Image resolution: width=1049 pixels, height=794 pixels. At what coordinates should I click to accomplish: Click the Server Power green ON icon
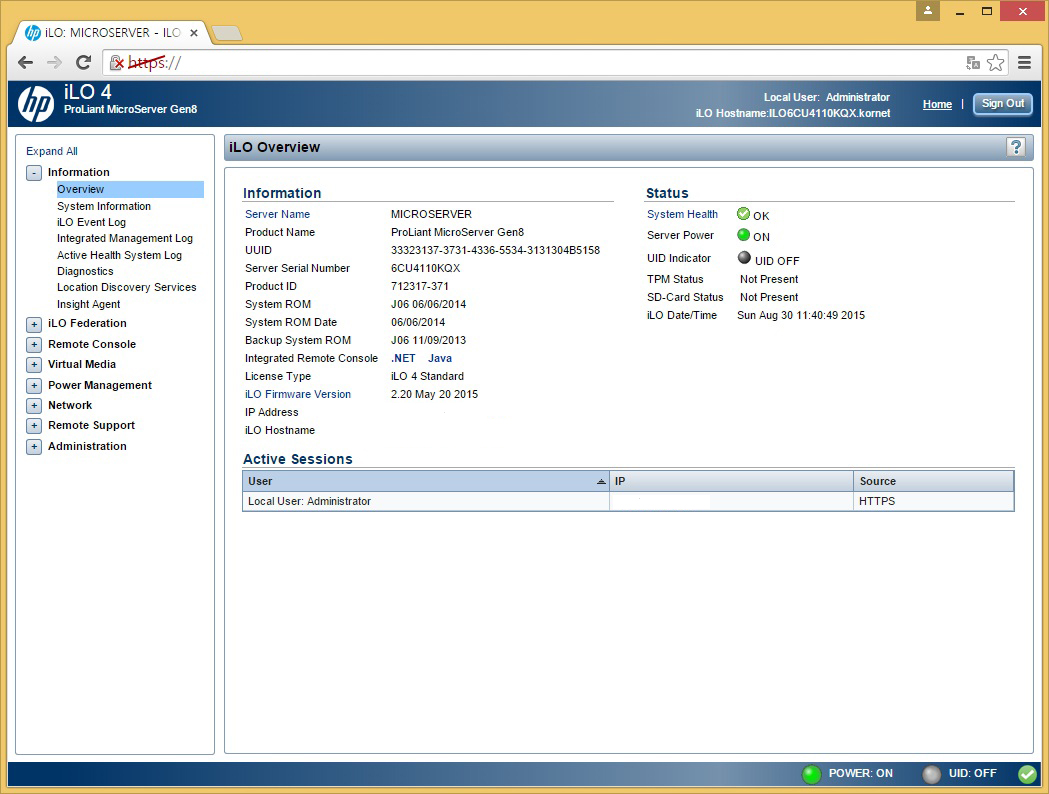click(743, 235)
